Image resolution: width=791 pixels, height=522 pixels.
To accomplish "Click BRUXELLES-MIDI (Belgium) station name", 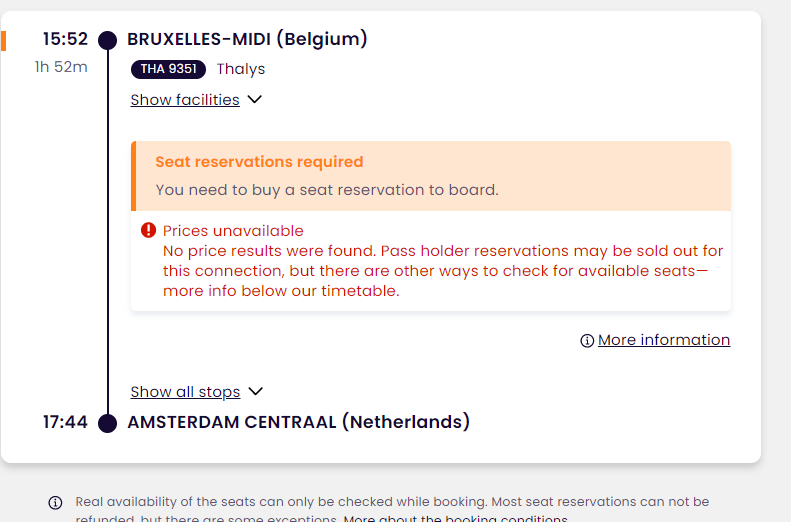I will coord(247,39).
